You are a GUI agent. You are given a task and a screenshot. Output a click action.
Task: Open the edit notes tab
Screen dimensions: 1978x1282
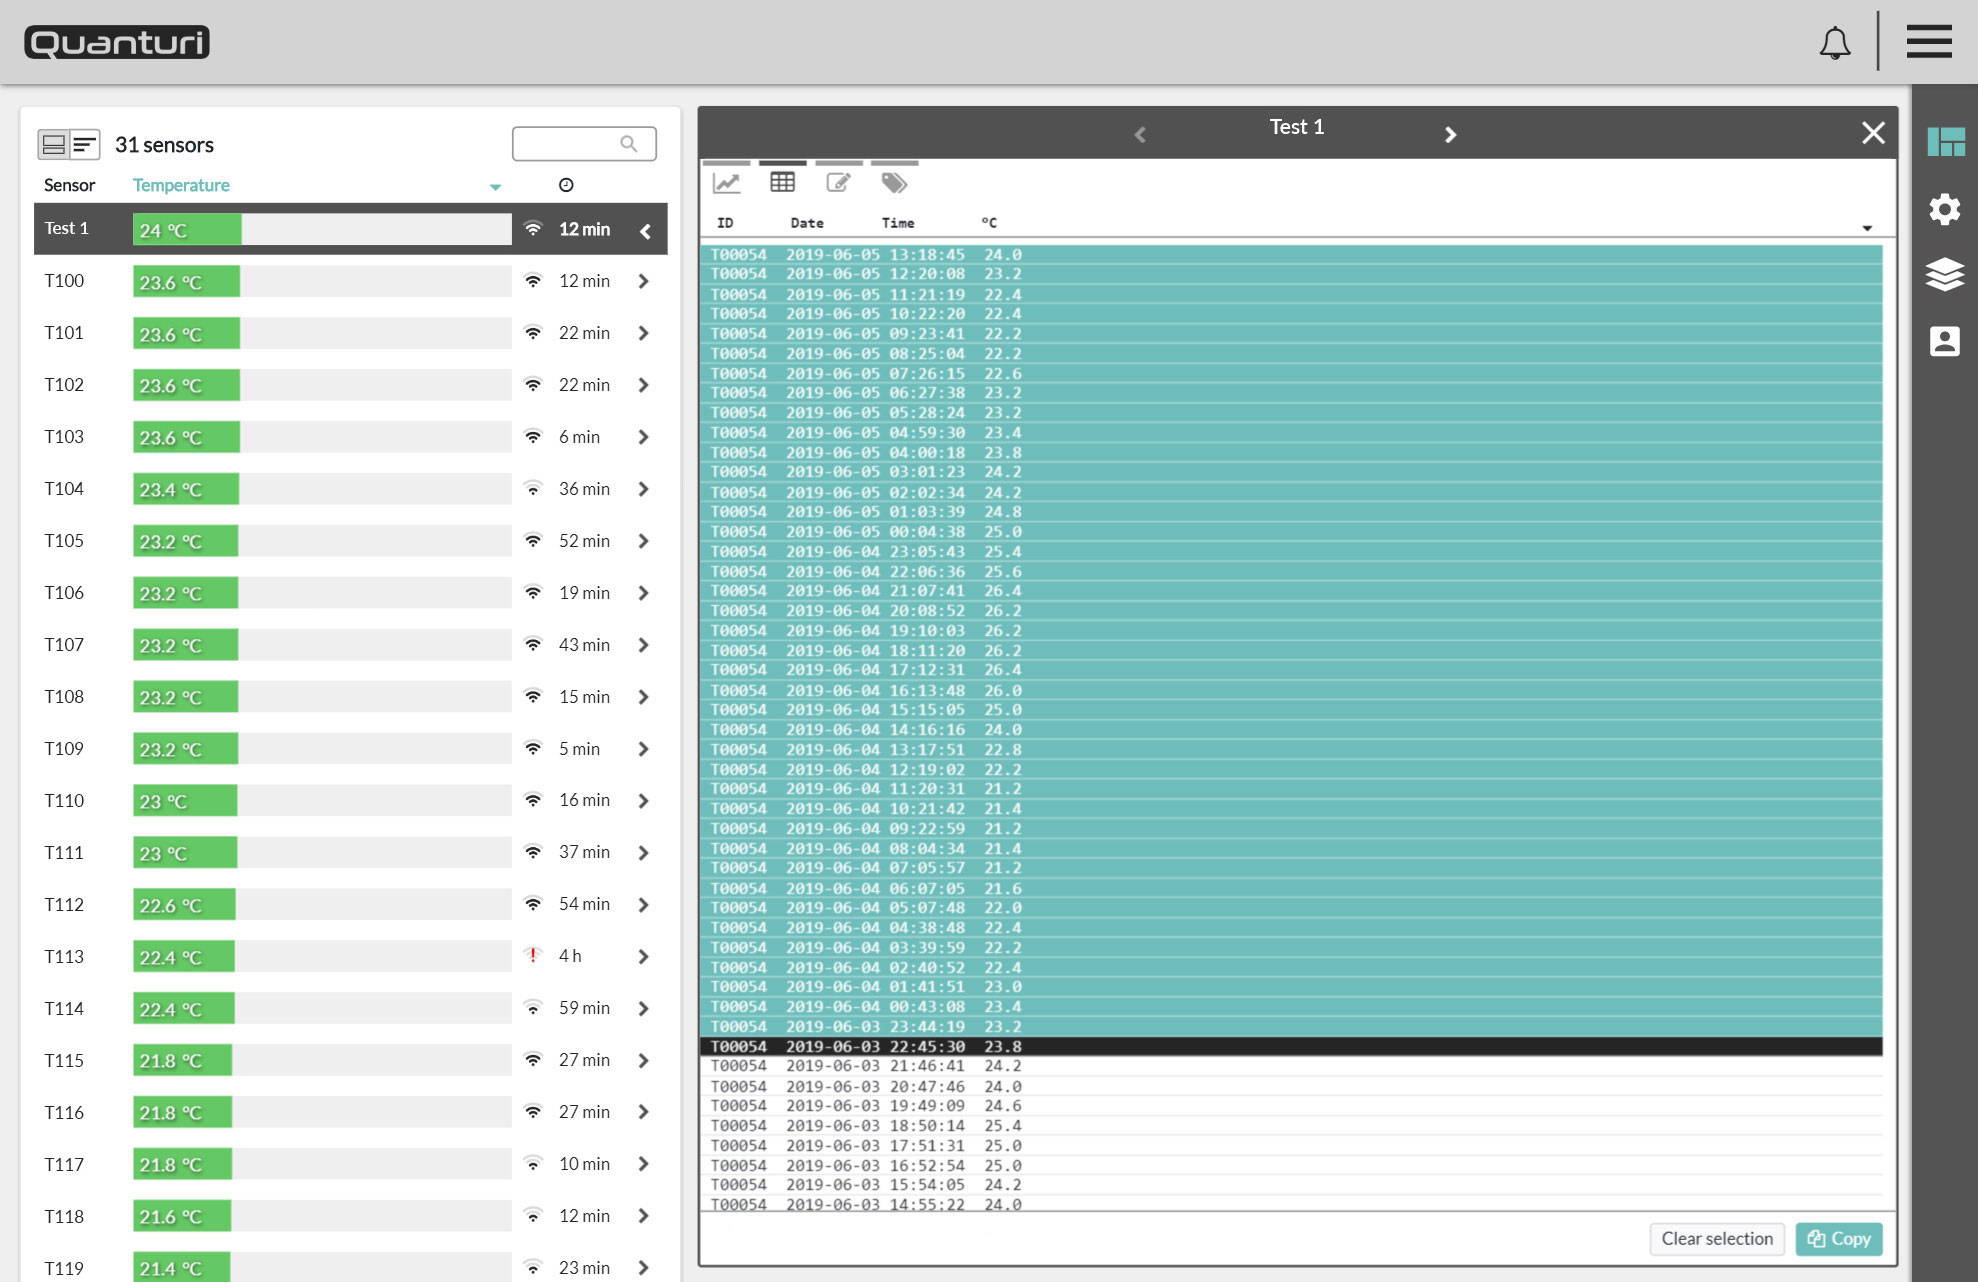point(838,182)
